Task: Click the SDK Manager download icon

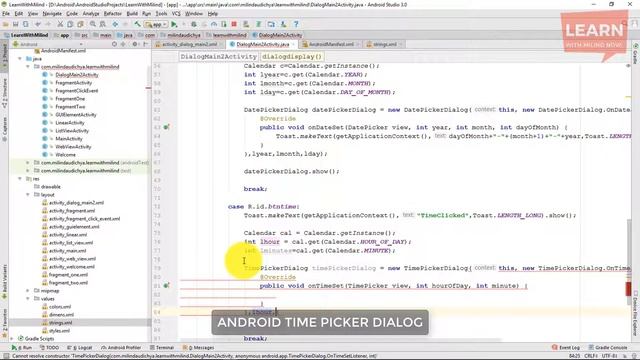Action: [x=283, y=24]
